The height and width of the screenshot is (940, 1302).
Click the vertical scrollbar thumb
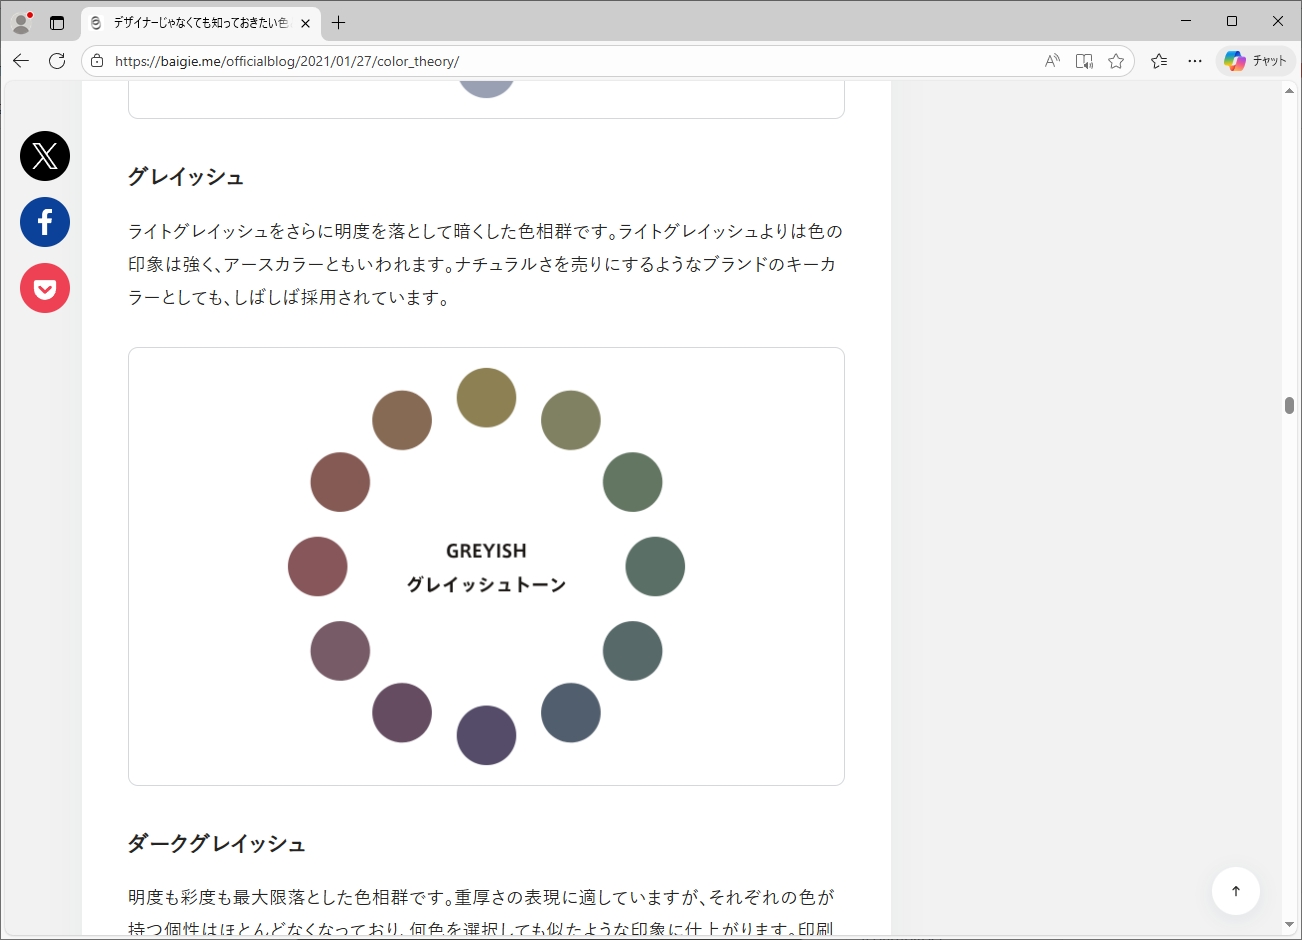tap(1289, 405)
